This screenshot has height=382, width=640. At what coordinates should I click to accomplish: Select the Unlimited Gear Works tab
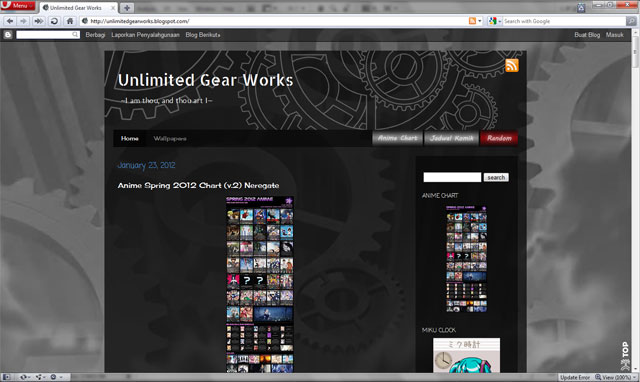click(x=76, y=7)
